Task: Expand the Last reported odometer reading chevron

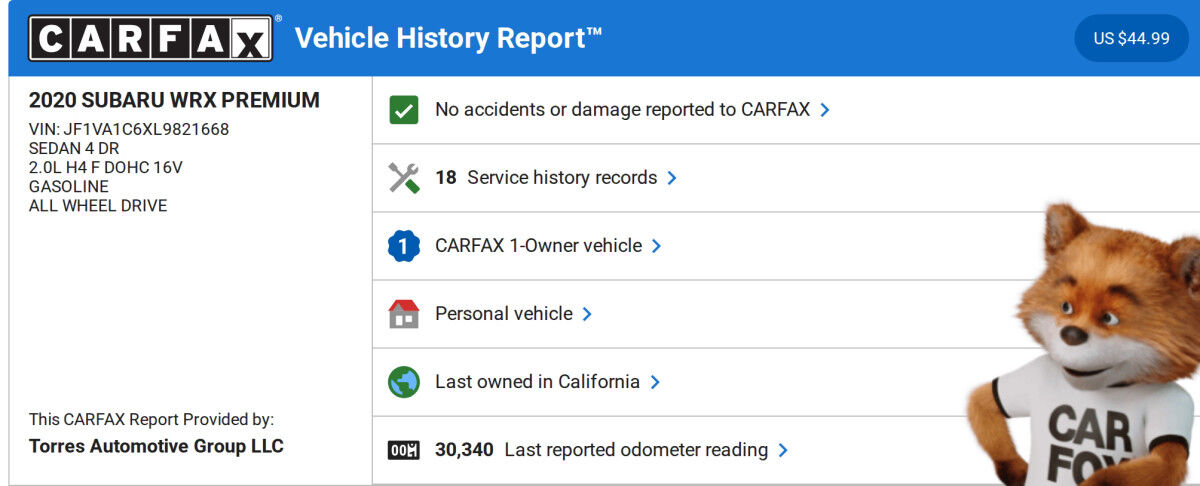Action: pos(783,450)
